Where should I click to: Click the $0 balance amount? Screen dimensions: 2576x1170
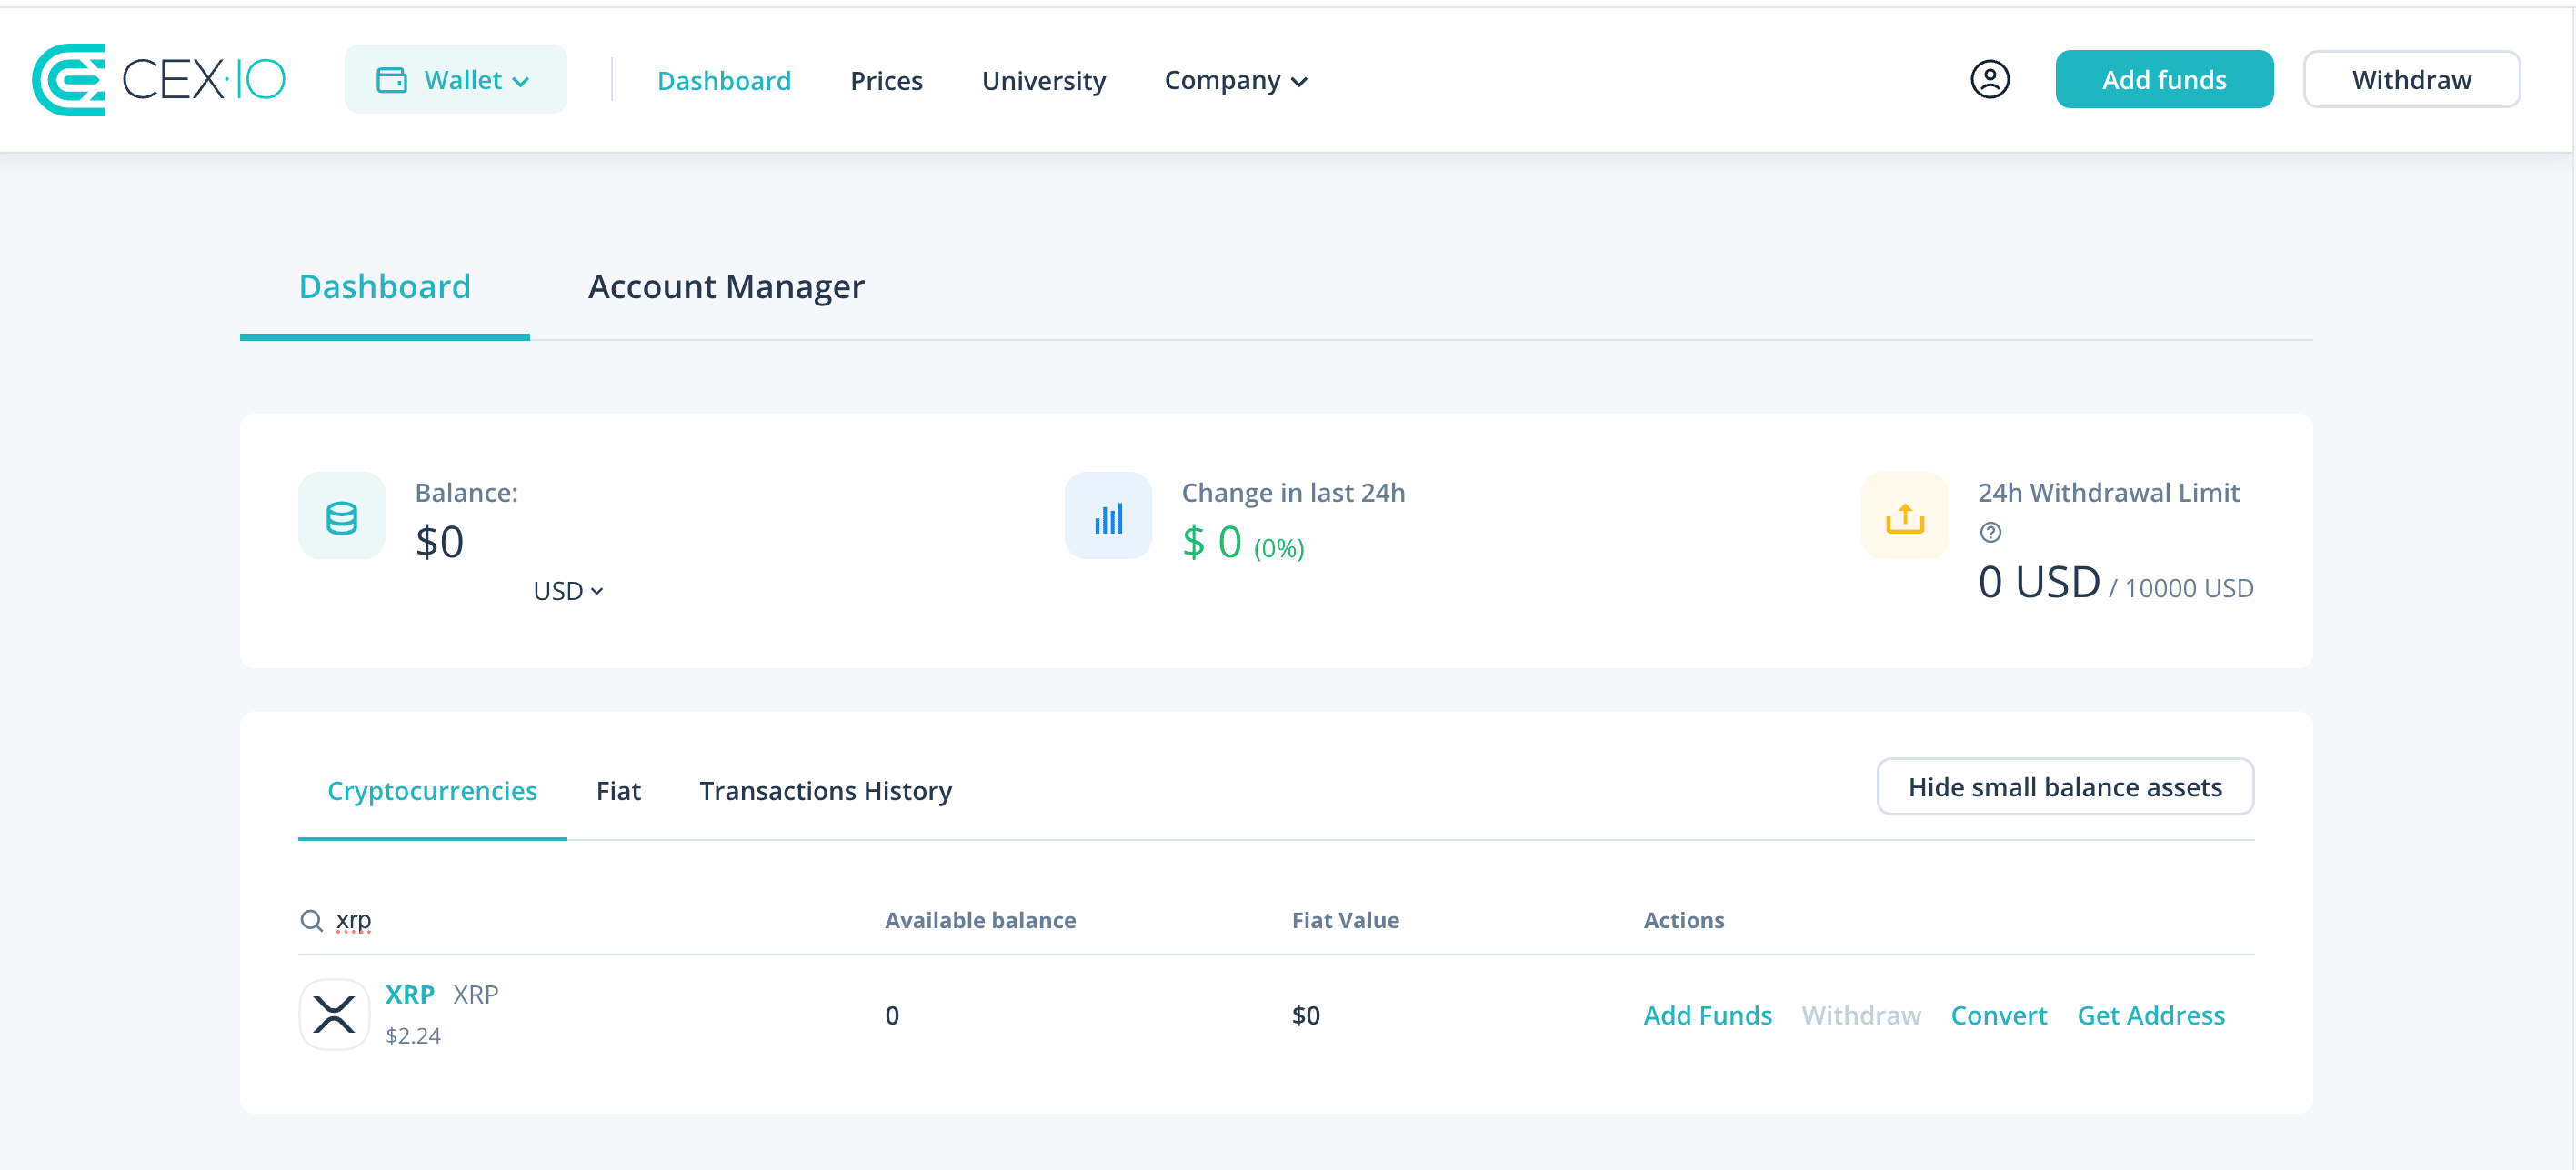pos(439,542)
